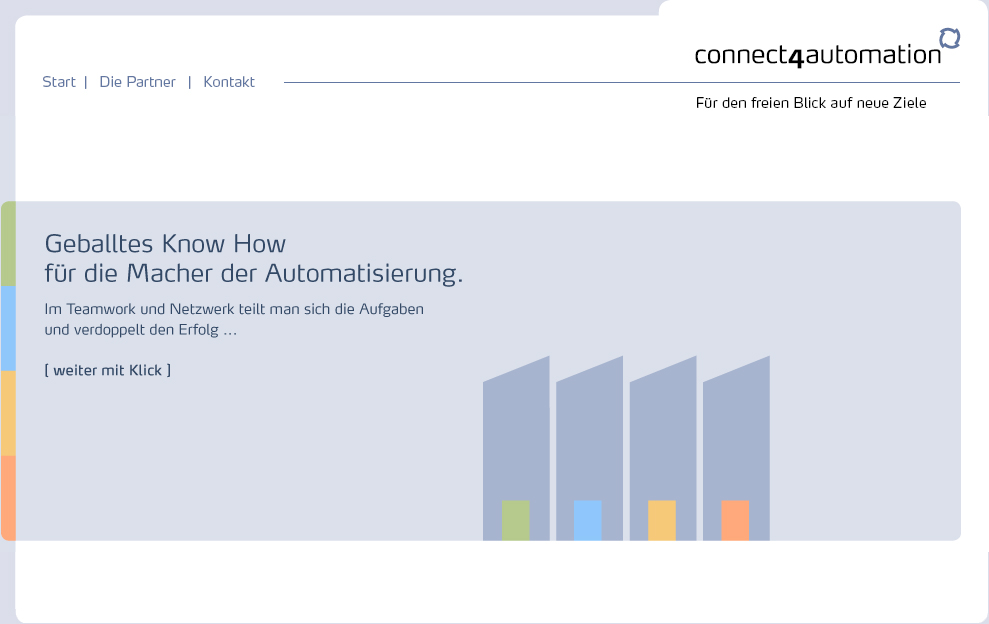This screenshot has width=989, height=624.
Task: Click the circular arrows icon in logo
Action: (x=949, y=38)
